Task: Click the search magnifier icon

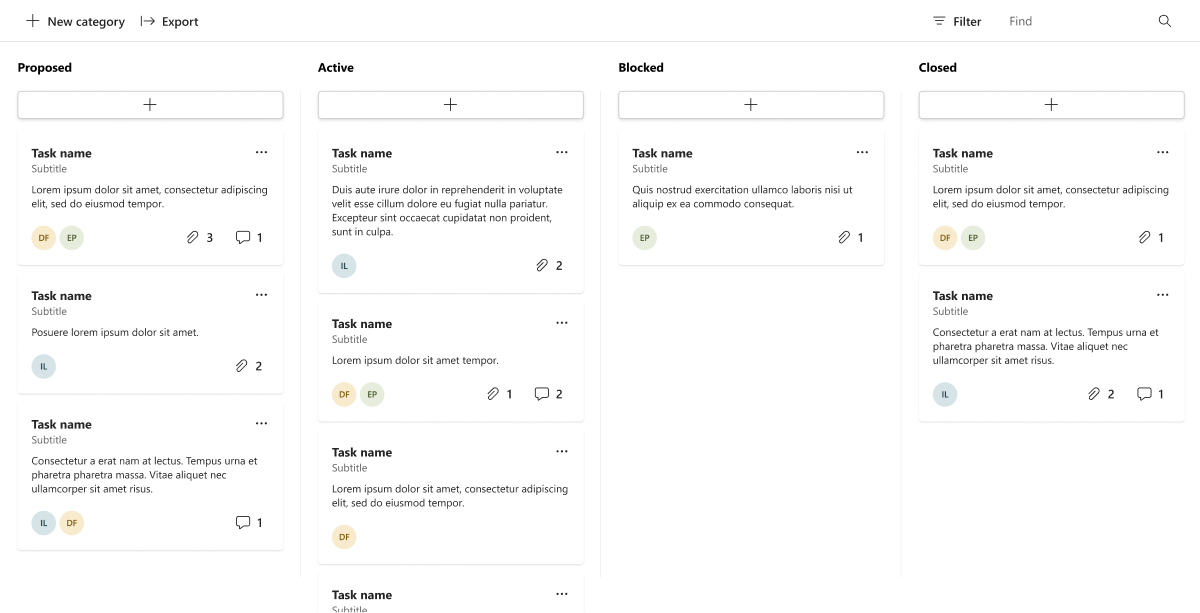Action: 1164,21
